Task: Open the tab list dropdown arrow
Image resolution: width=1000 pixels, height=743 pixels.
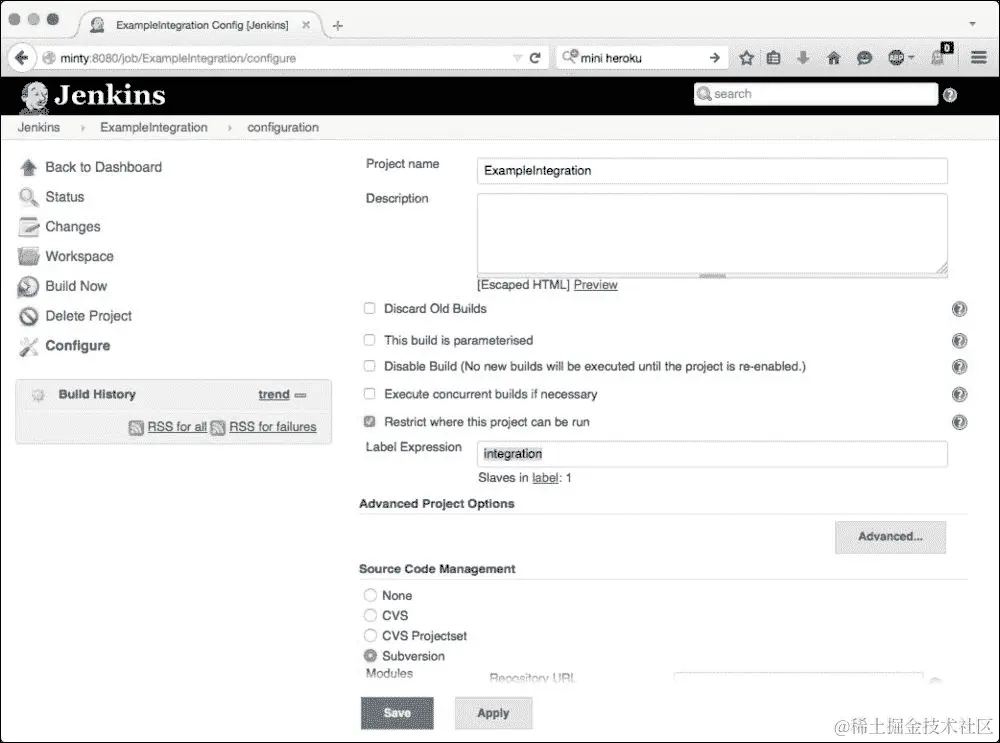Action: click(973, 24)
